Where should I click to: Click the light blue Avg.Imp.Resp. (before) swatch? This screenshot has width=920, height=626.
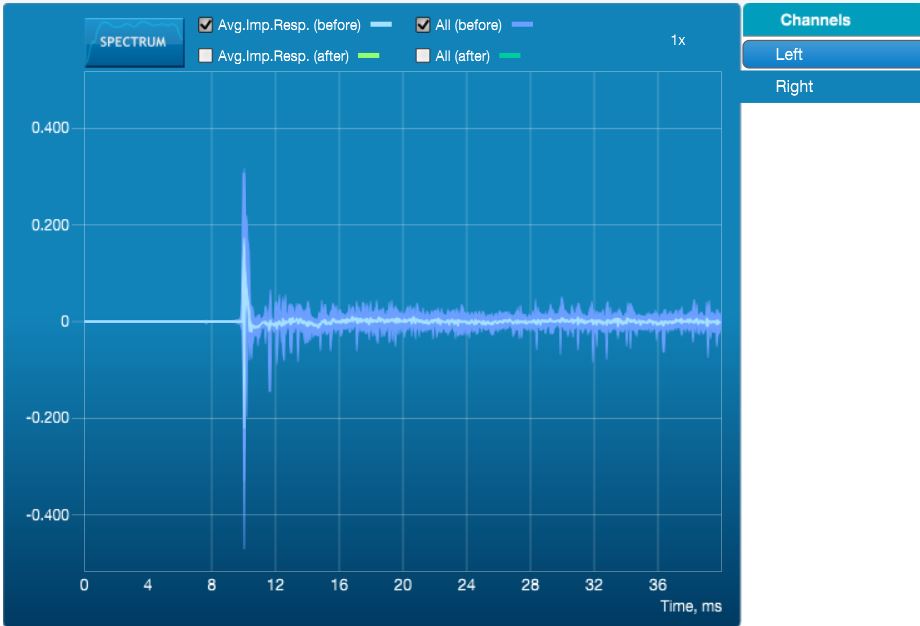click(381, 25)
